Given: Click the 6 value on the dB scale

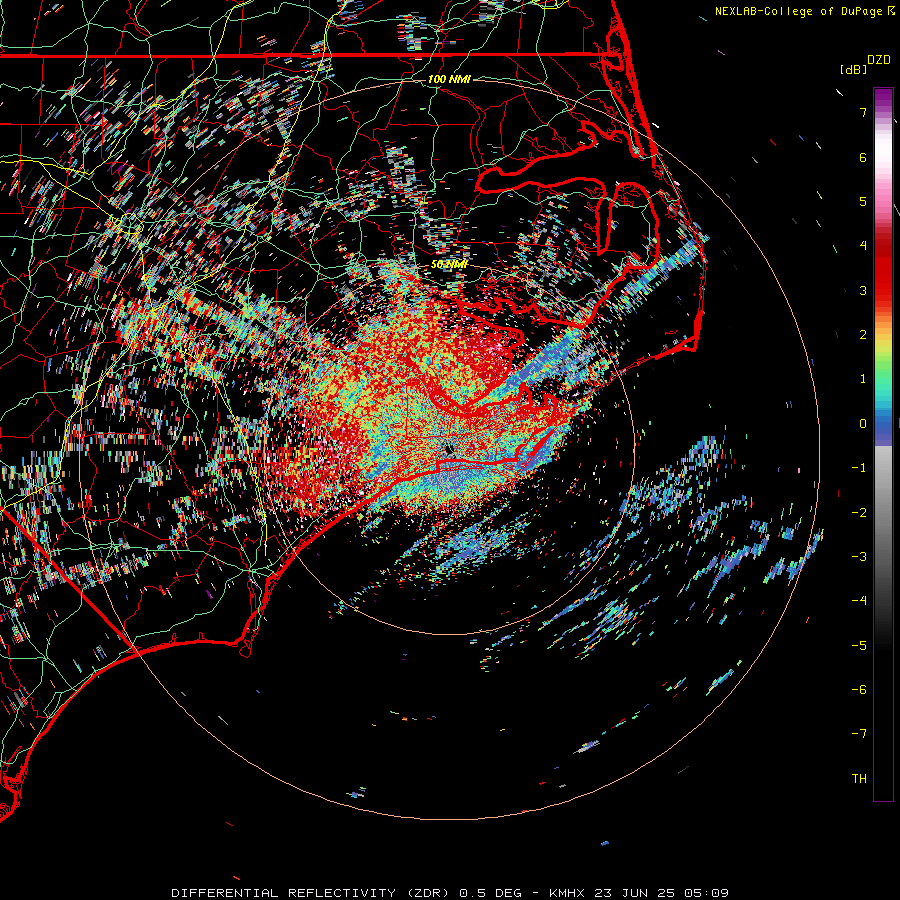Looking at the screenshot, I should tap(863, 157).
